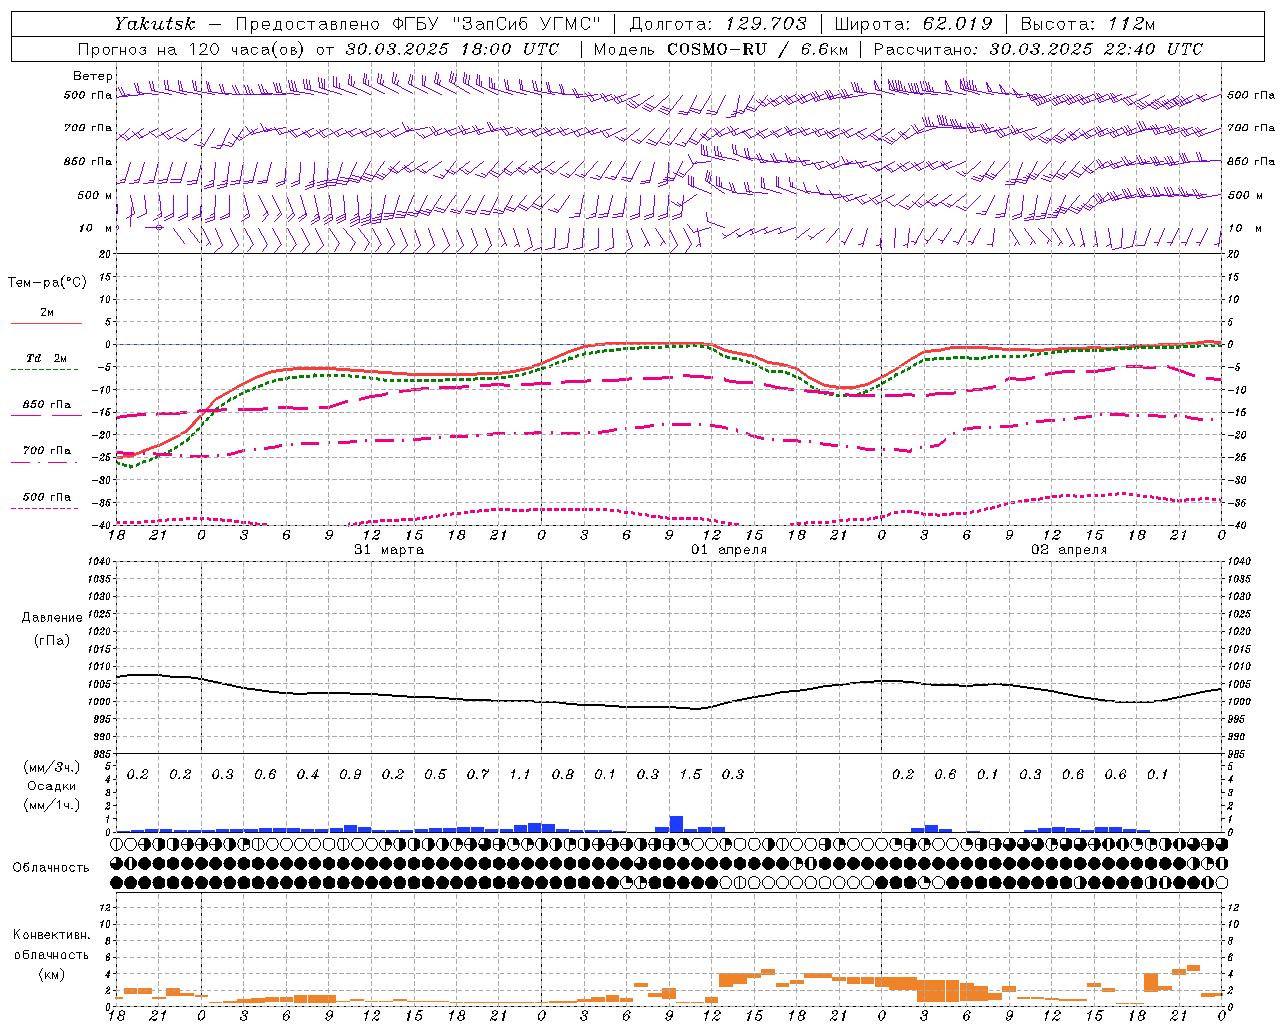Click the 0.8 precipitation total
This screenshot has height=1024, width=1280.
(x=563, y=774)
